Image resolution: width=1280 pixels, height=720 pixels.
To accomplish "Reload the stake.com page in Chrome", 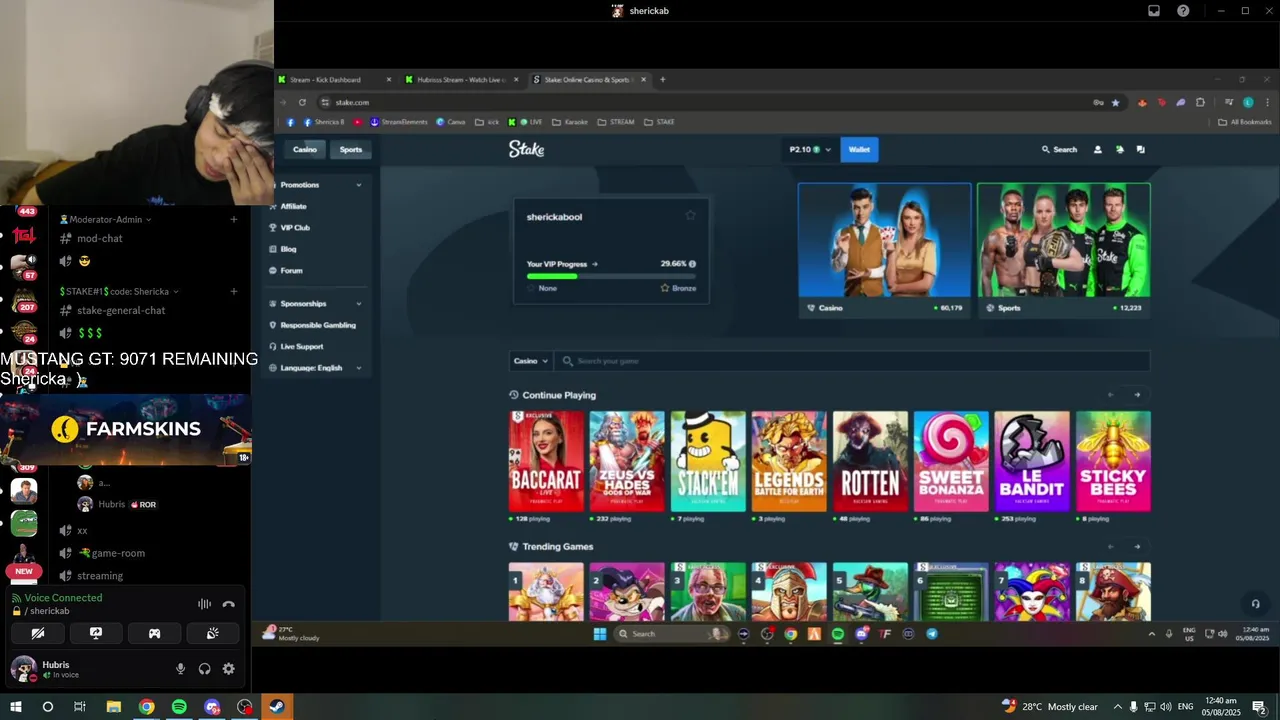I will click(x=302, y=102).
